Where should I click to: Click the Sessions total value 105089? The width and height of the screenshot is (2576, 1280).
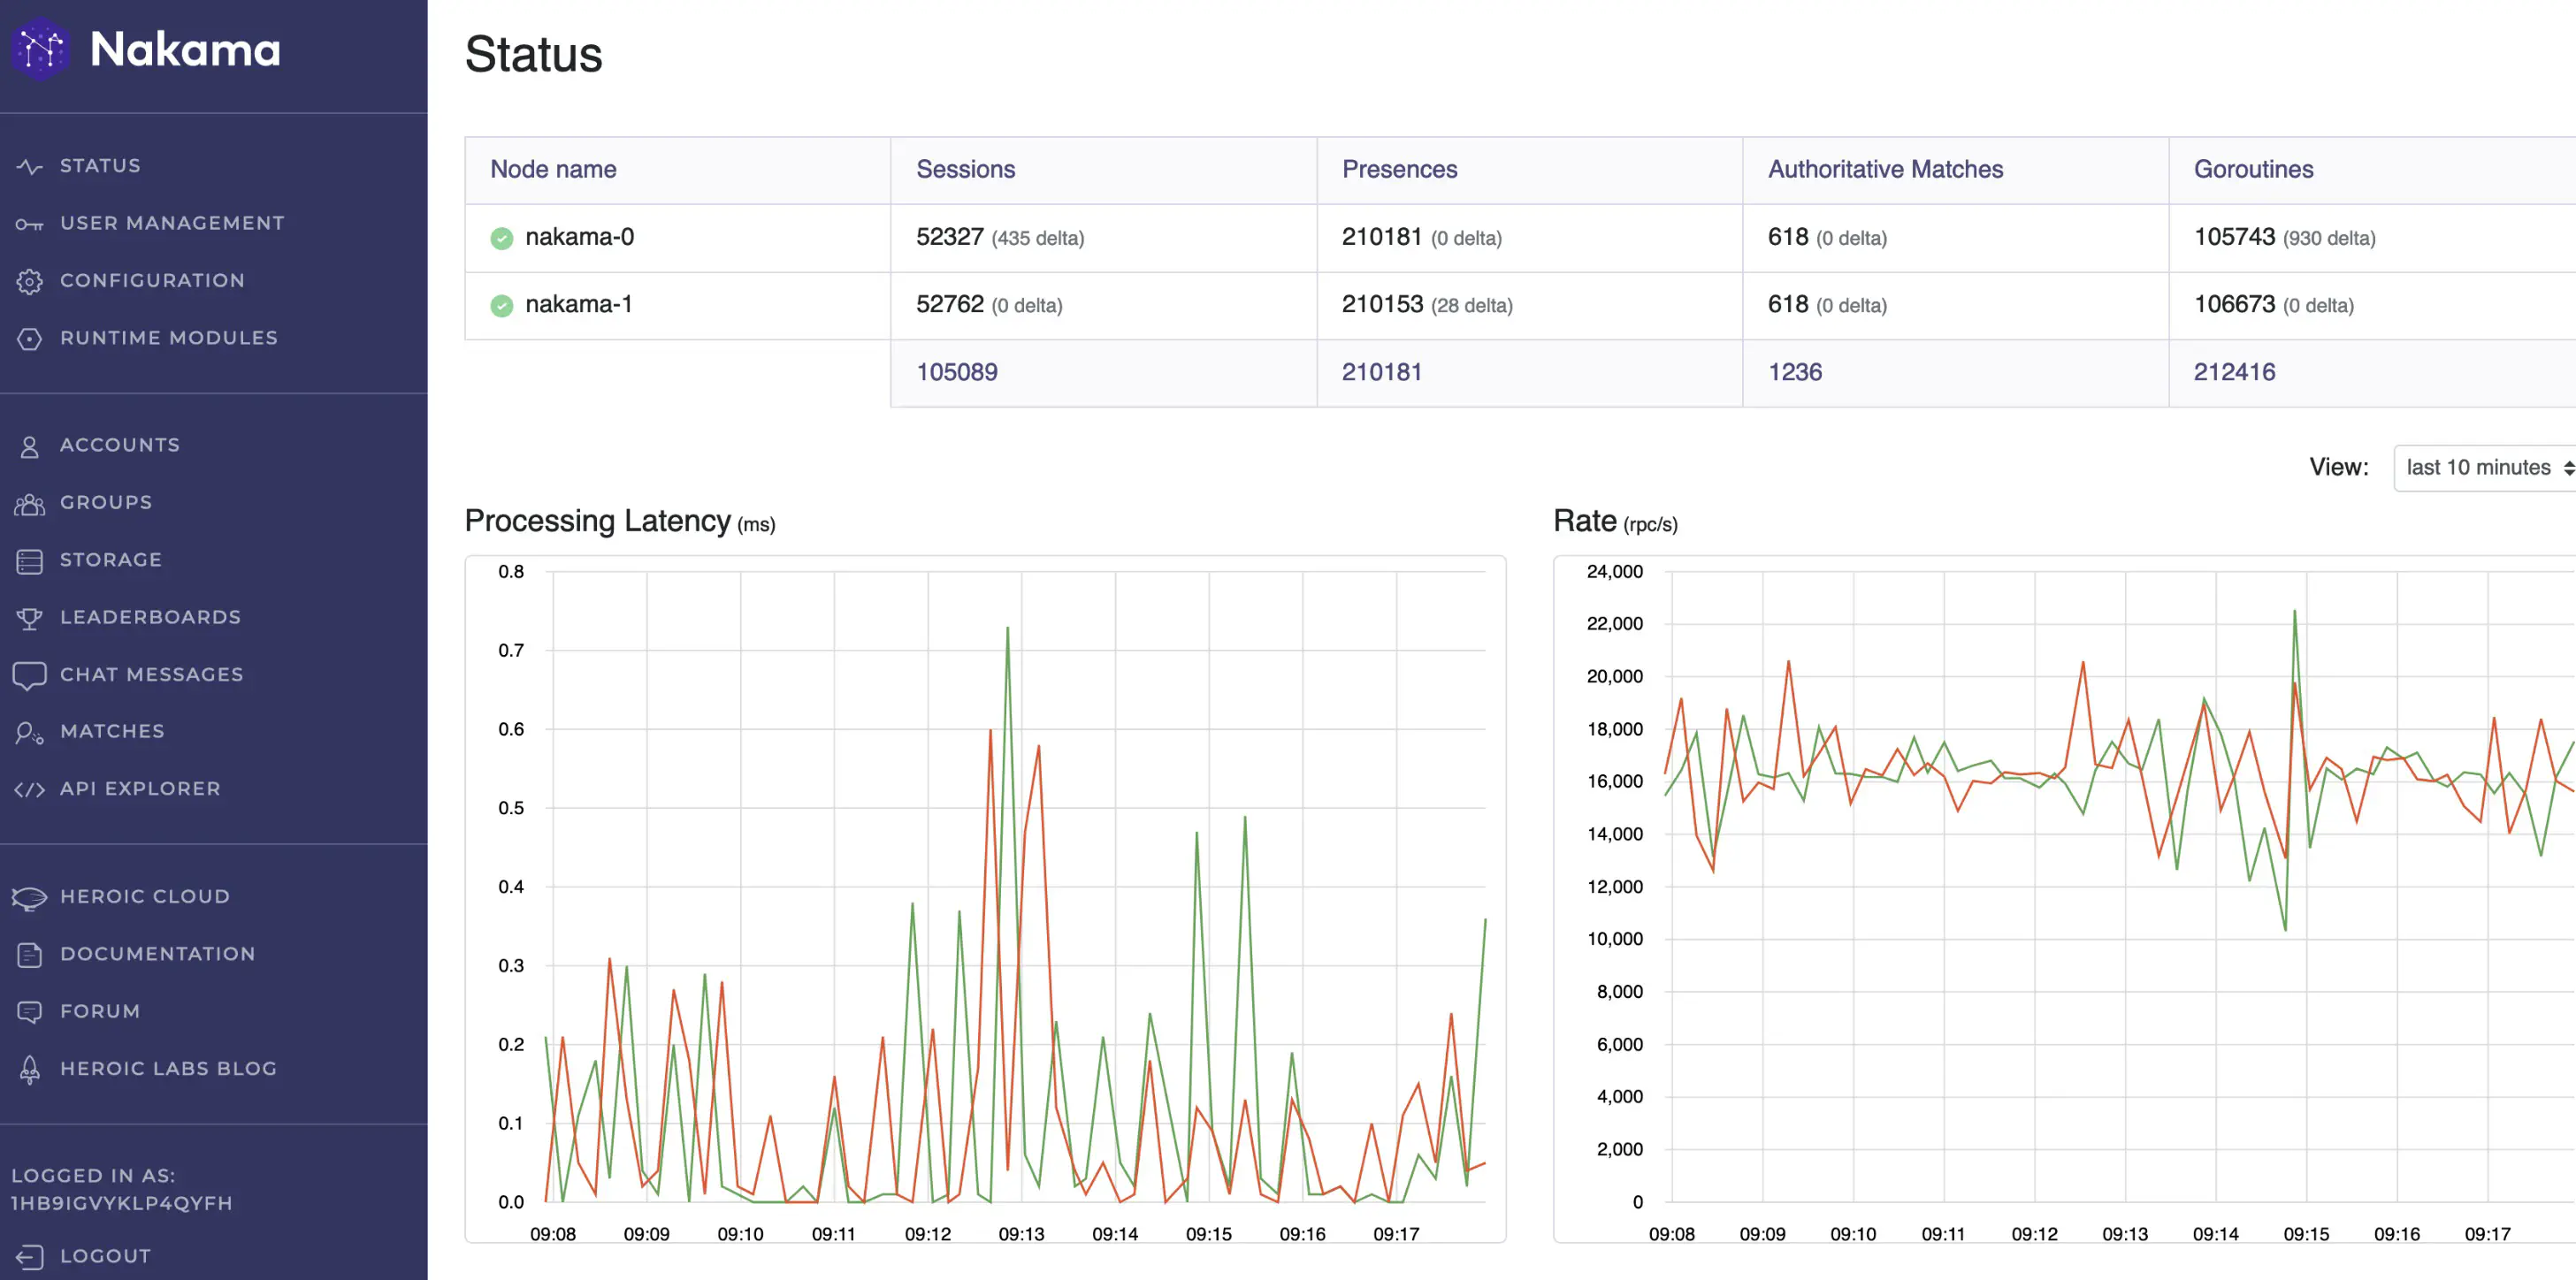pos(956,370)
